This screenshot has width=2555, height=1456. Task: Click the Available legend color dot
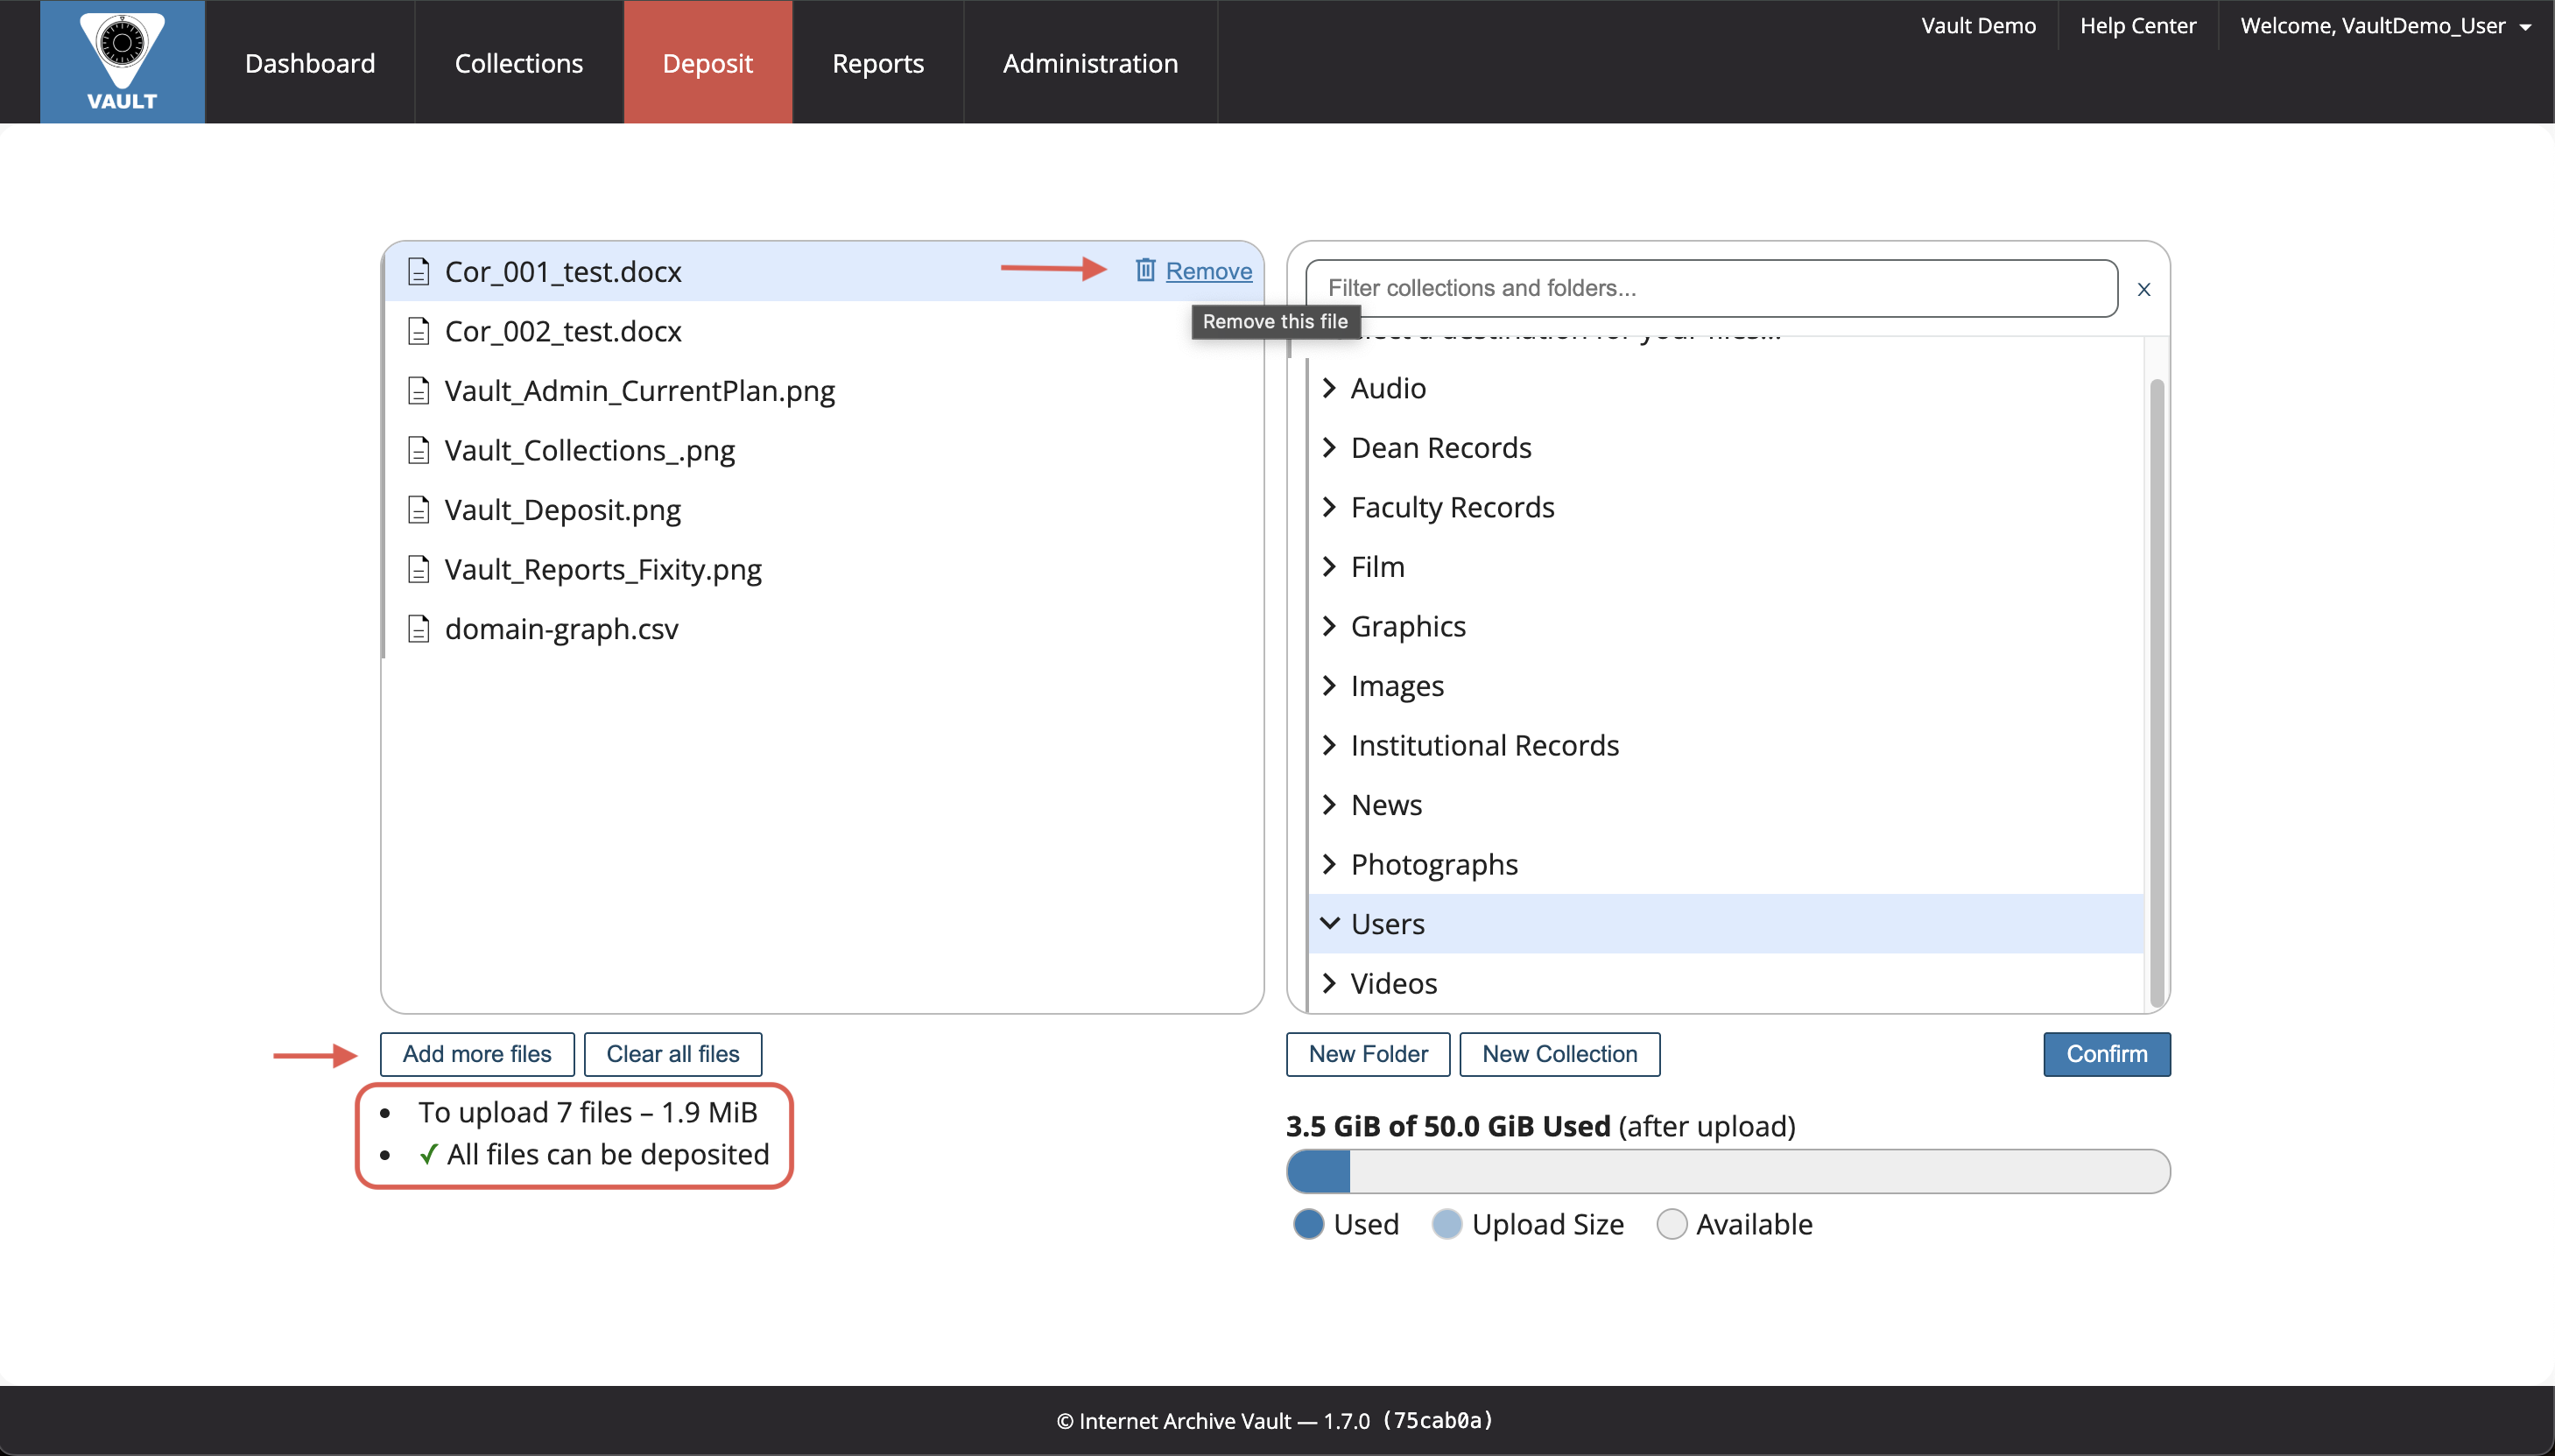coord(1672,1224)
